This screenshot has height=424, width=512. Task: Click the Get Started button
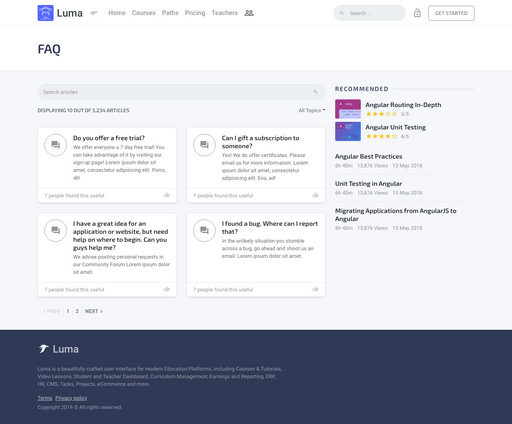coord(451,13)
